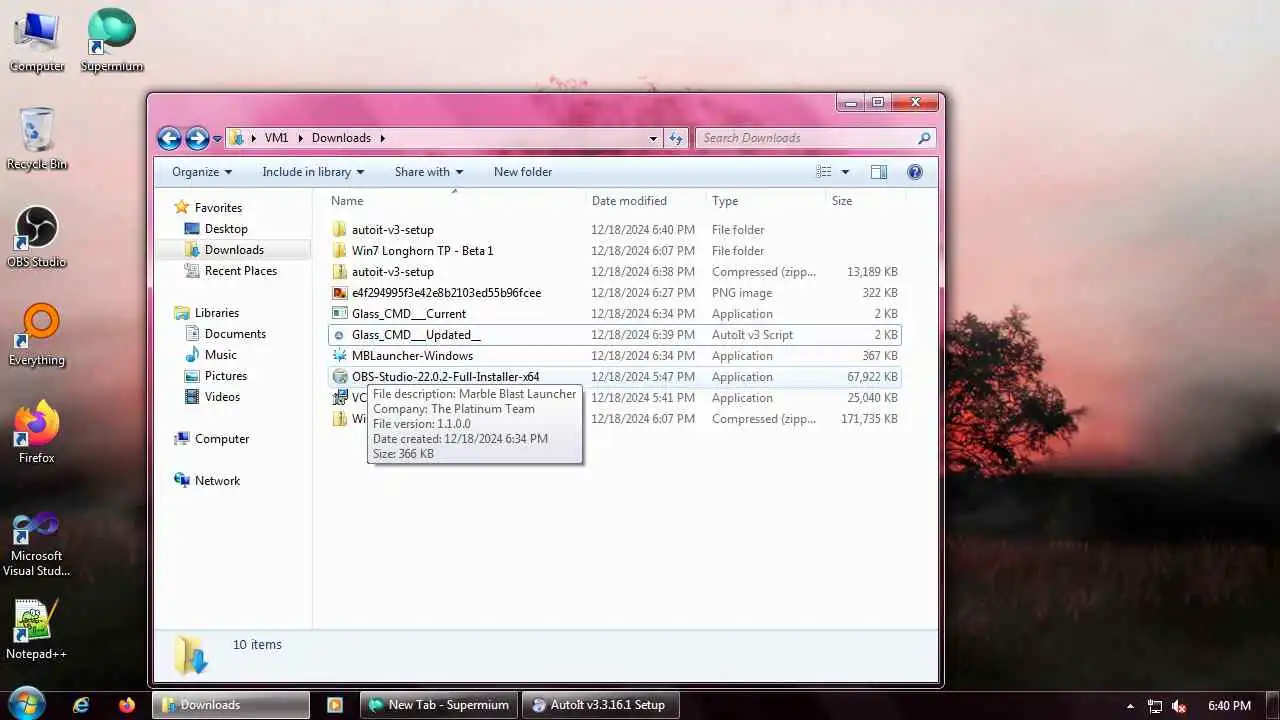Click the Refresh button beside address bar

676,138
